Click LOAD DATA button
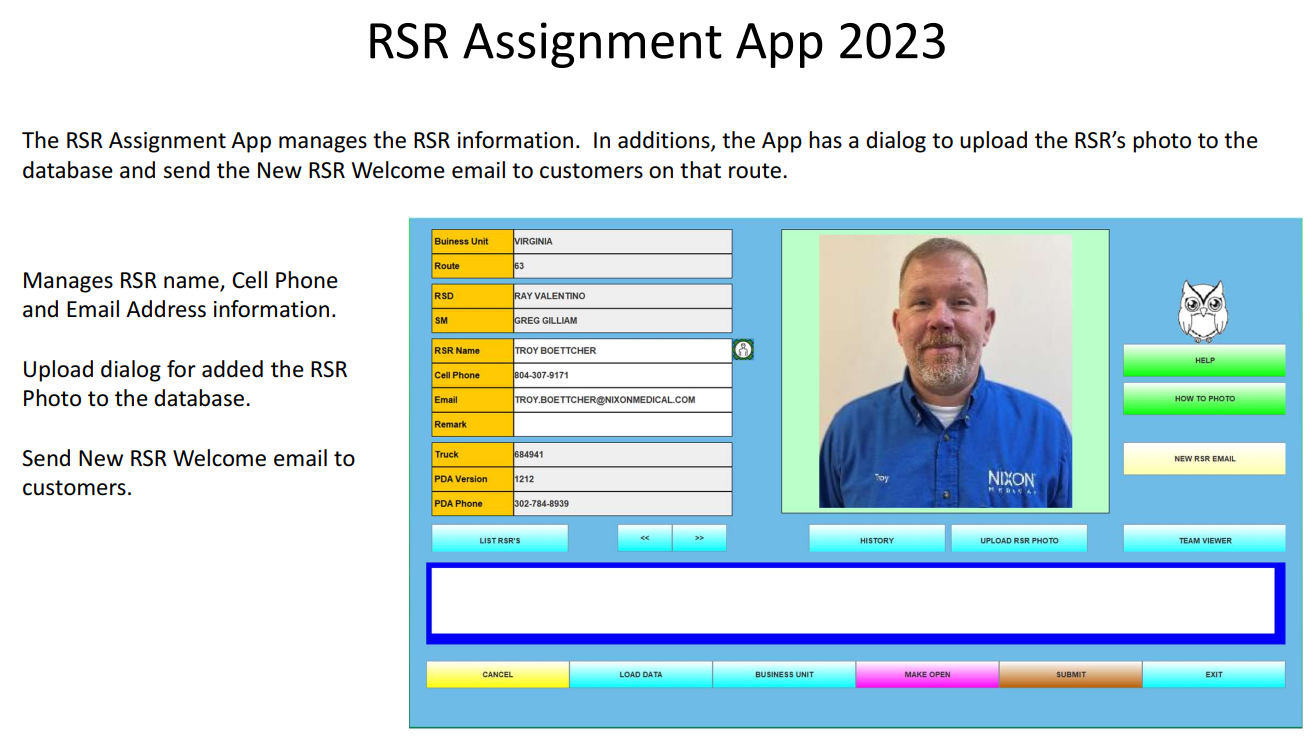 pos(641,674)
